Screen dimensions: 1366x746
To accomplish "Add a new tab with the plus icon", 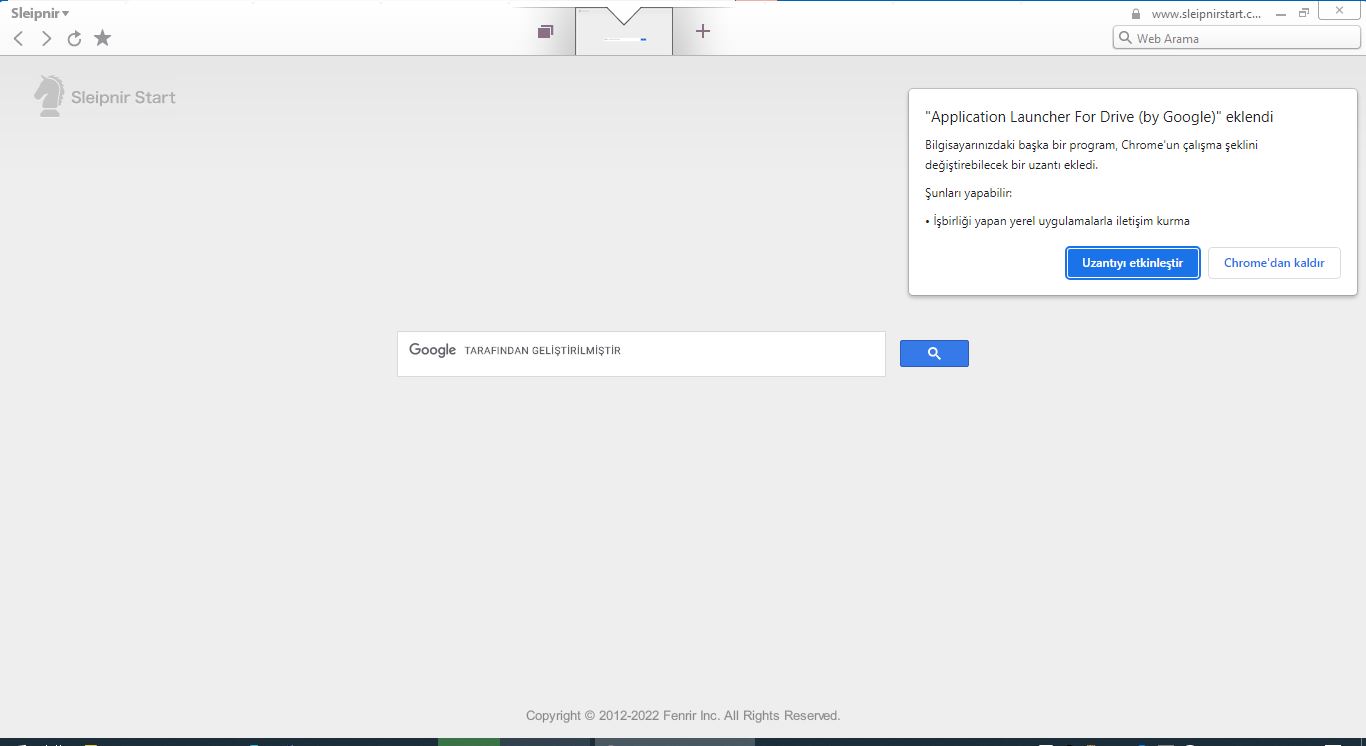I will [x=702, y=31].
